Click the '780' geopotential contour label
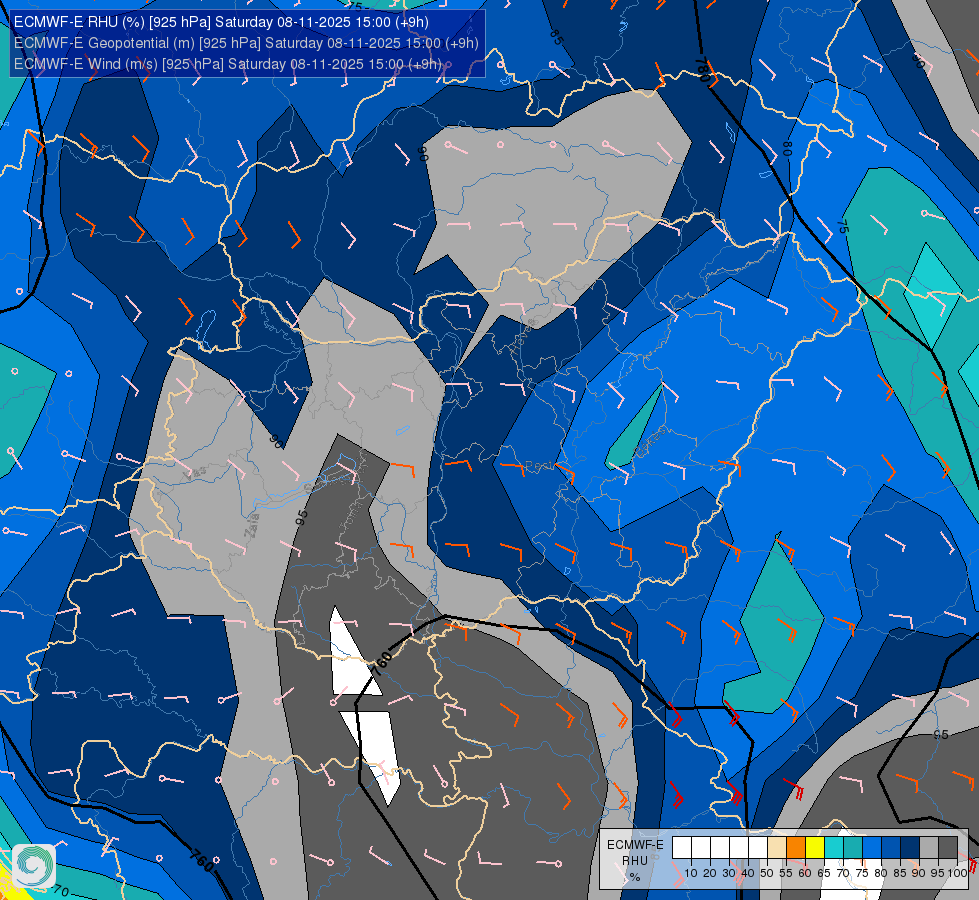This screenshot has width=979, height=900. (x=702, y=70)
